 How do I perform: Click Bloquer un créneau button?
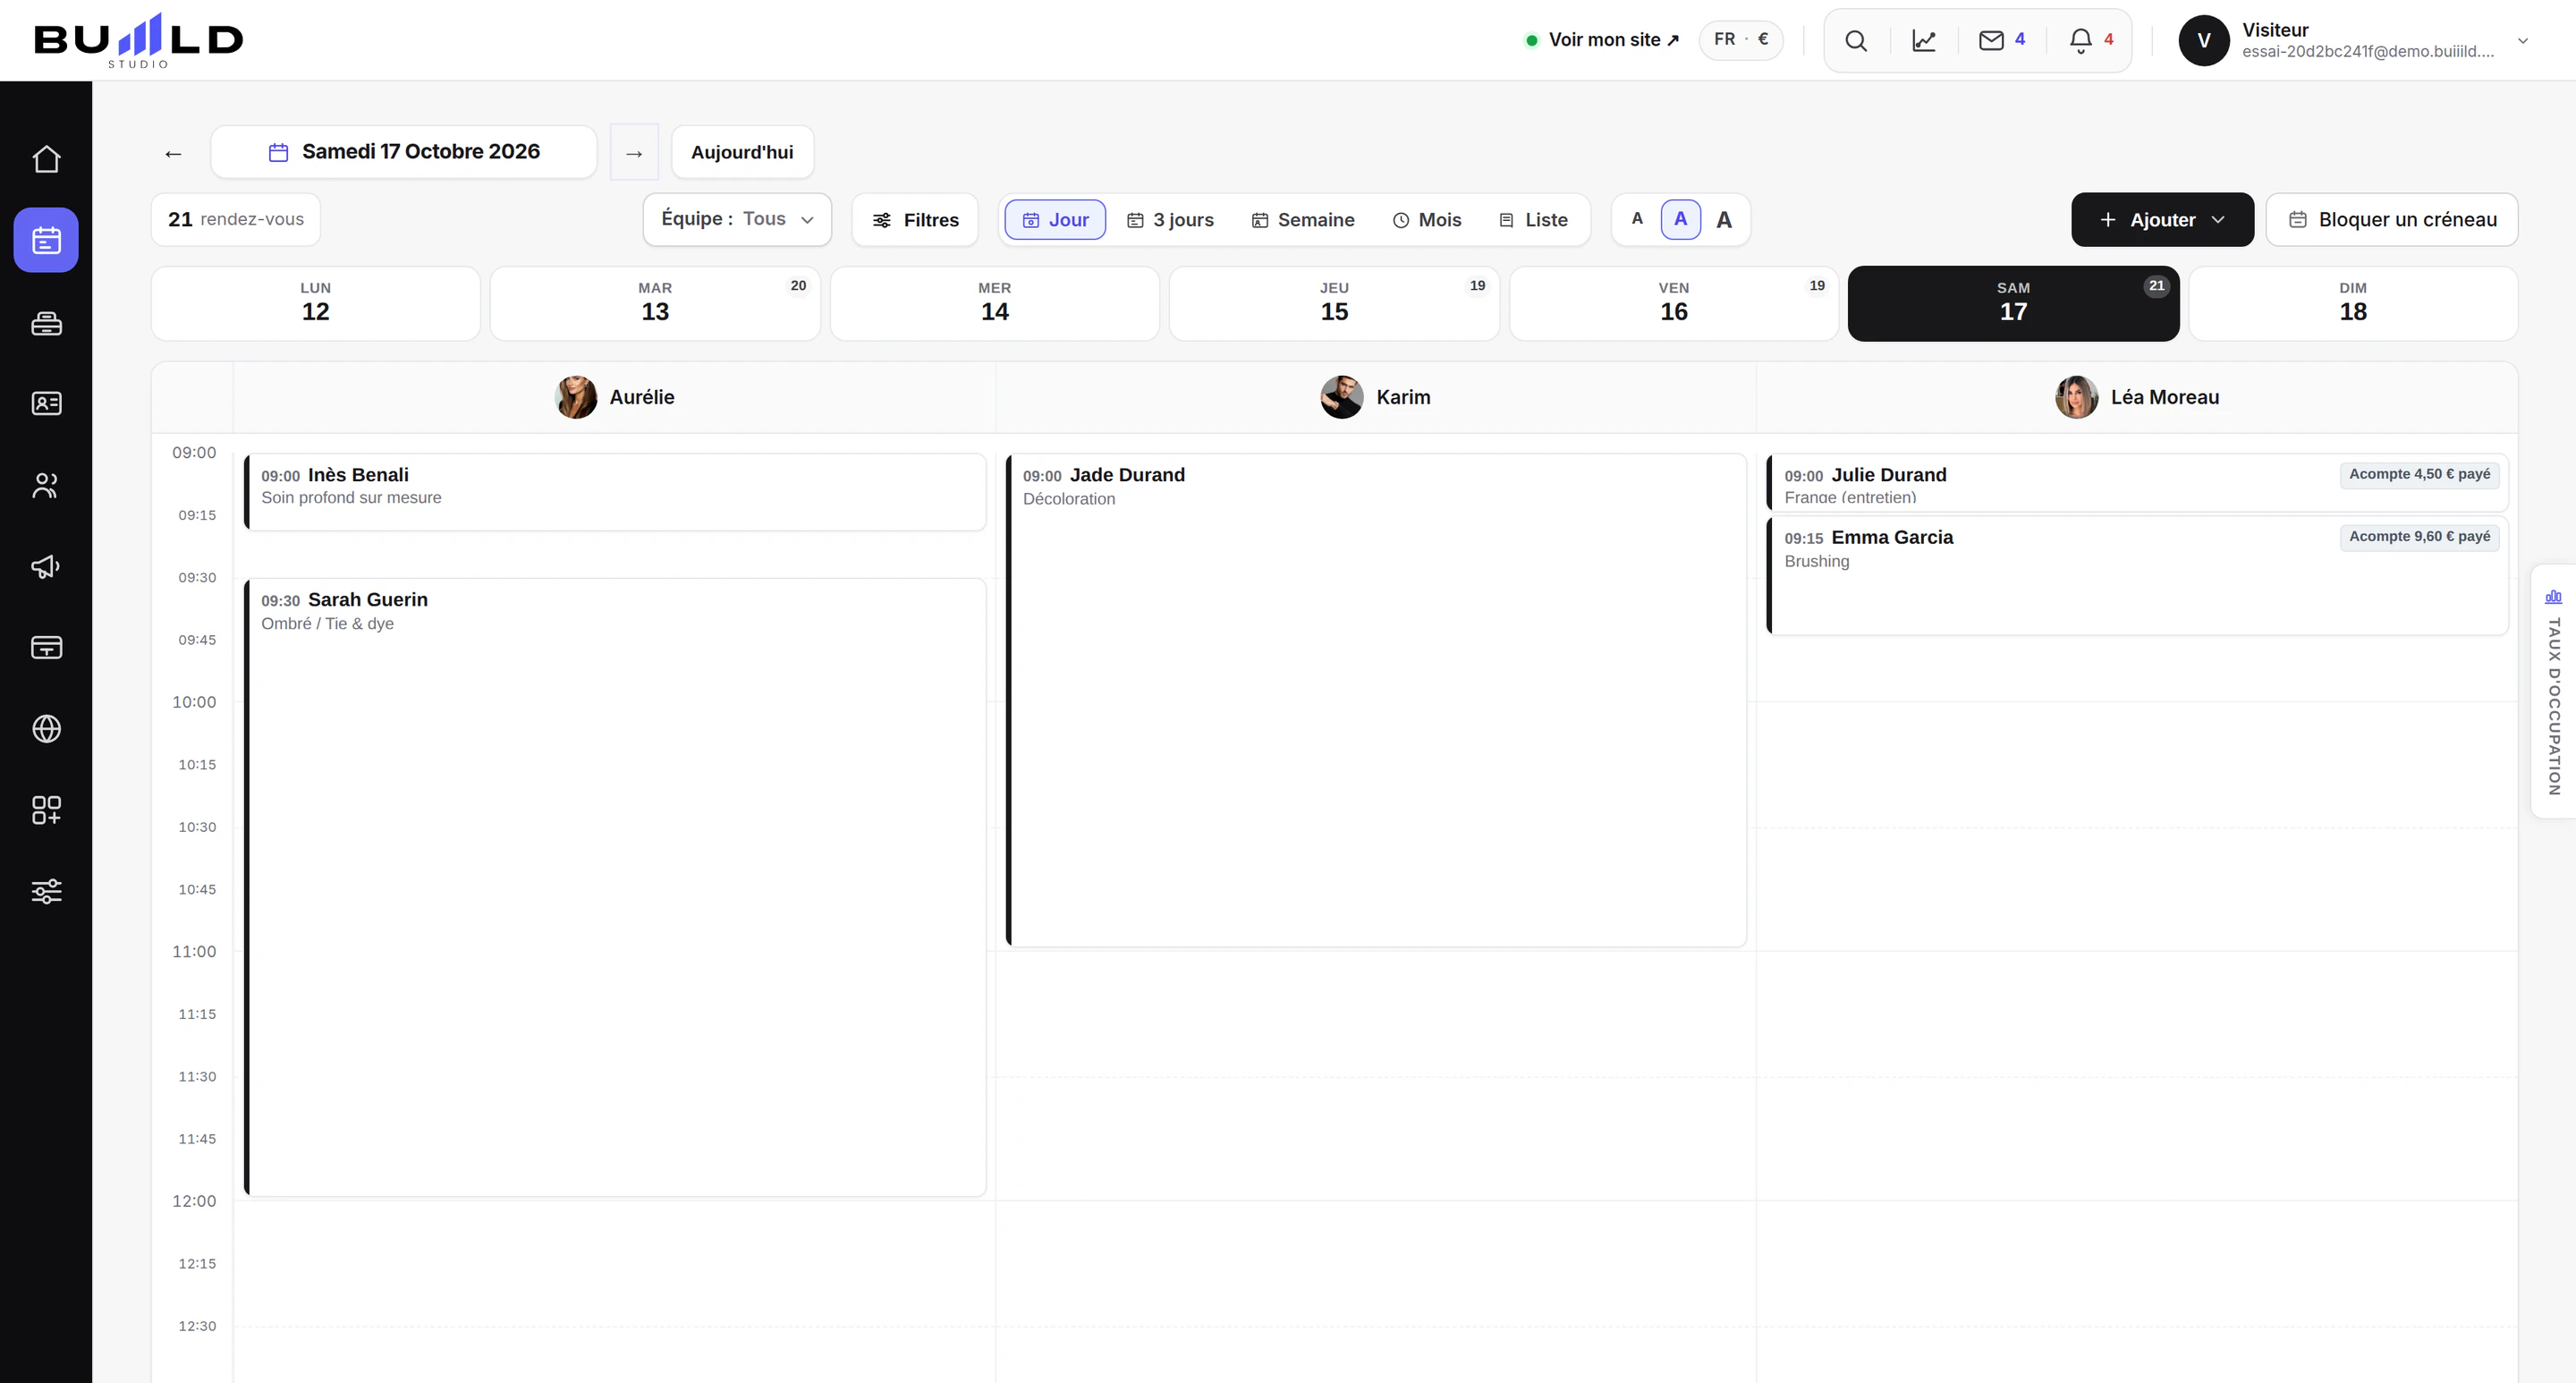pyautogui.click(x=2392, y=219)
